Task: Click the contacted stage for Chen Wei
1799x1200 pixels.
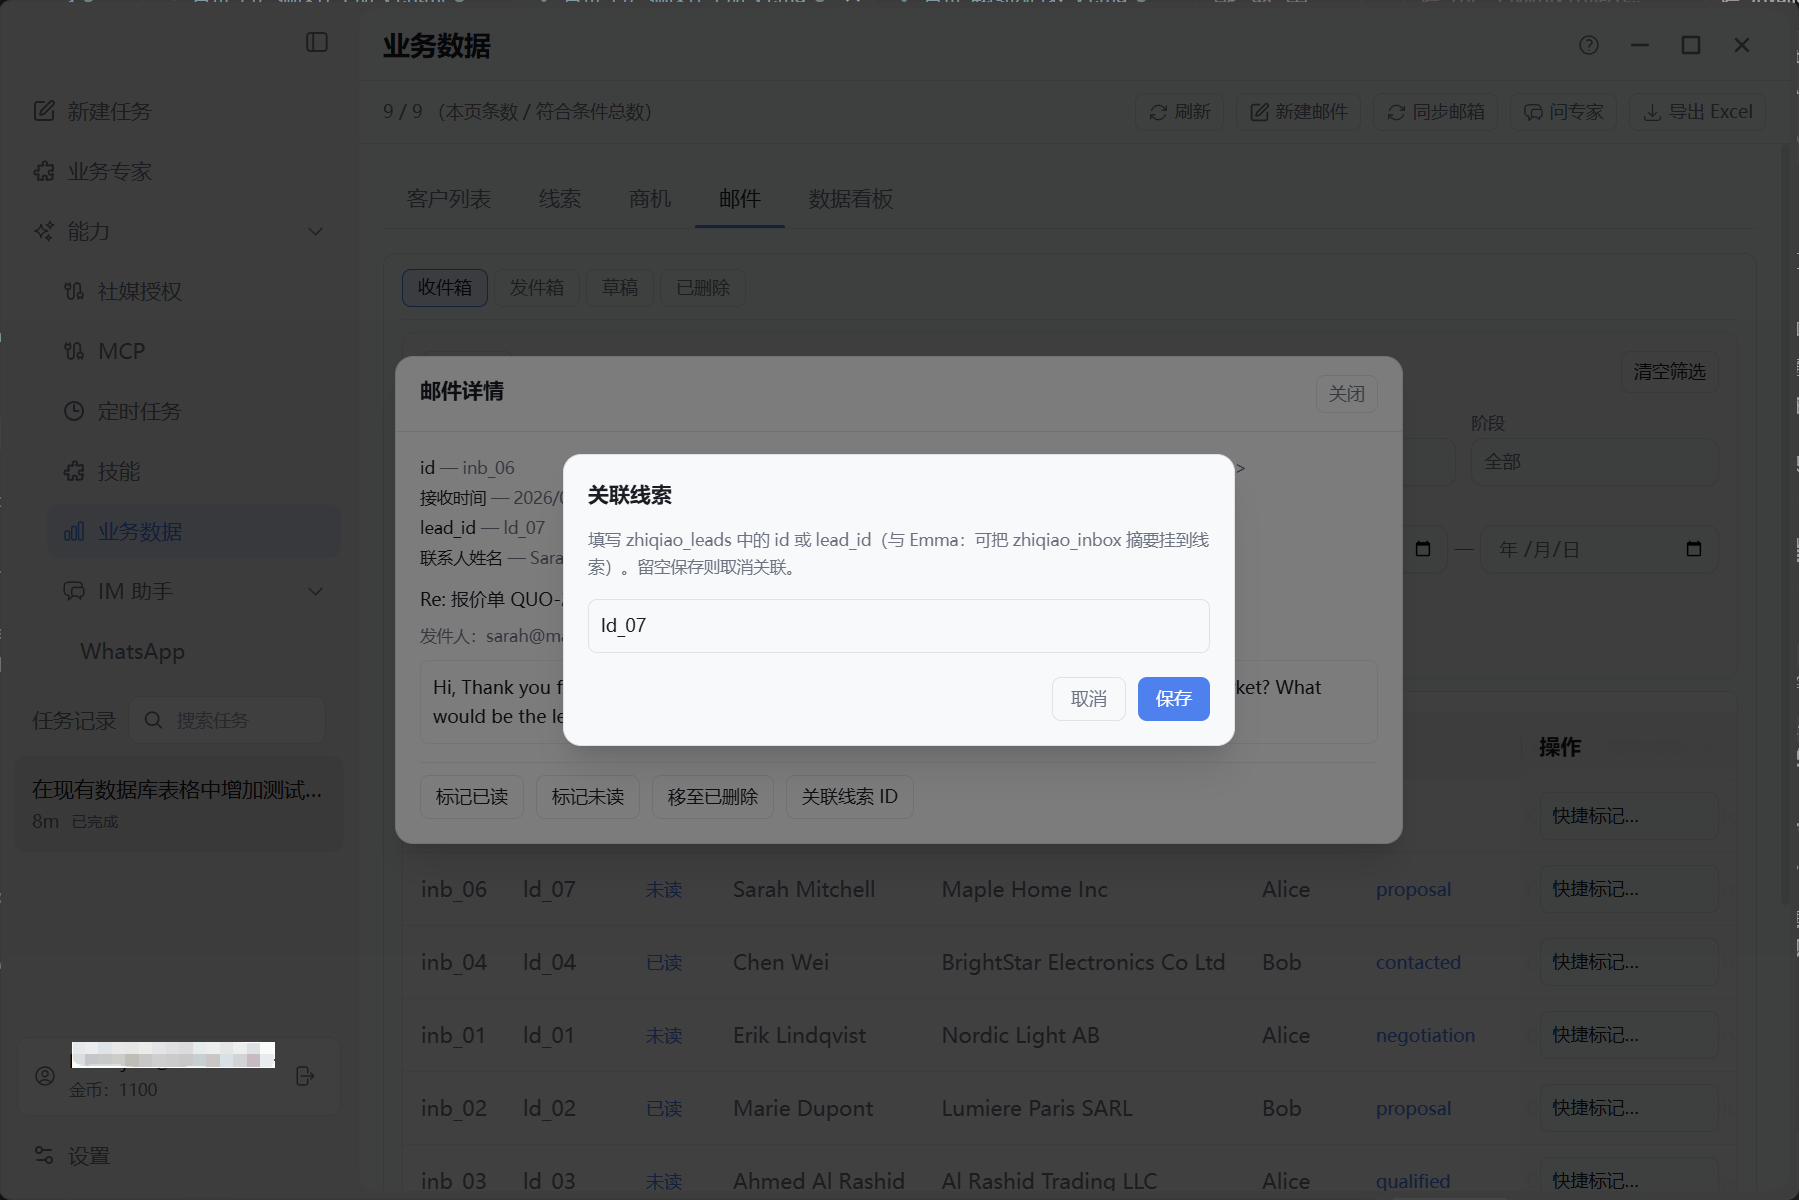Action: (x=1418, y=962)
